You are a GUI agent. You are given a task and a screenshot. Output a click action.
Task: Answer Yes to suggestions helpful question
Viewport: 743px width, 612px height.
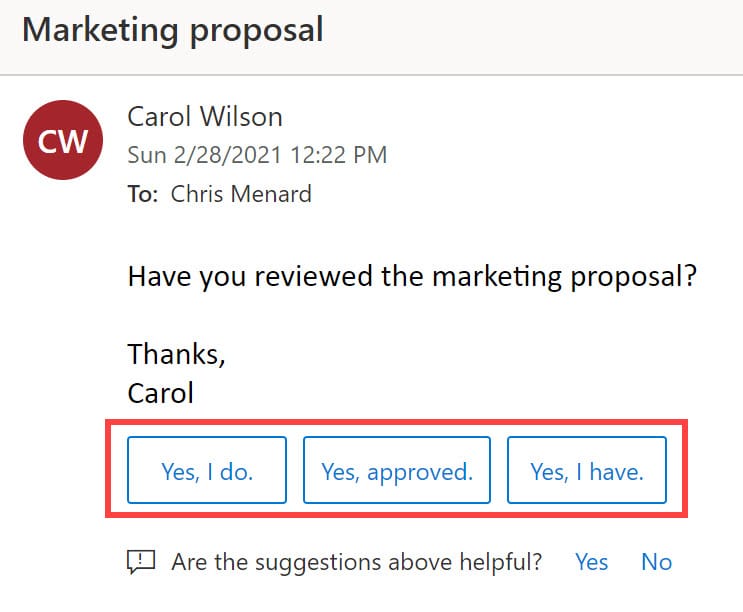[591, 562]
